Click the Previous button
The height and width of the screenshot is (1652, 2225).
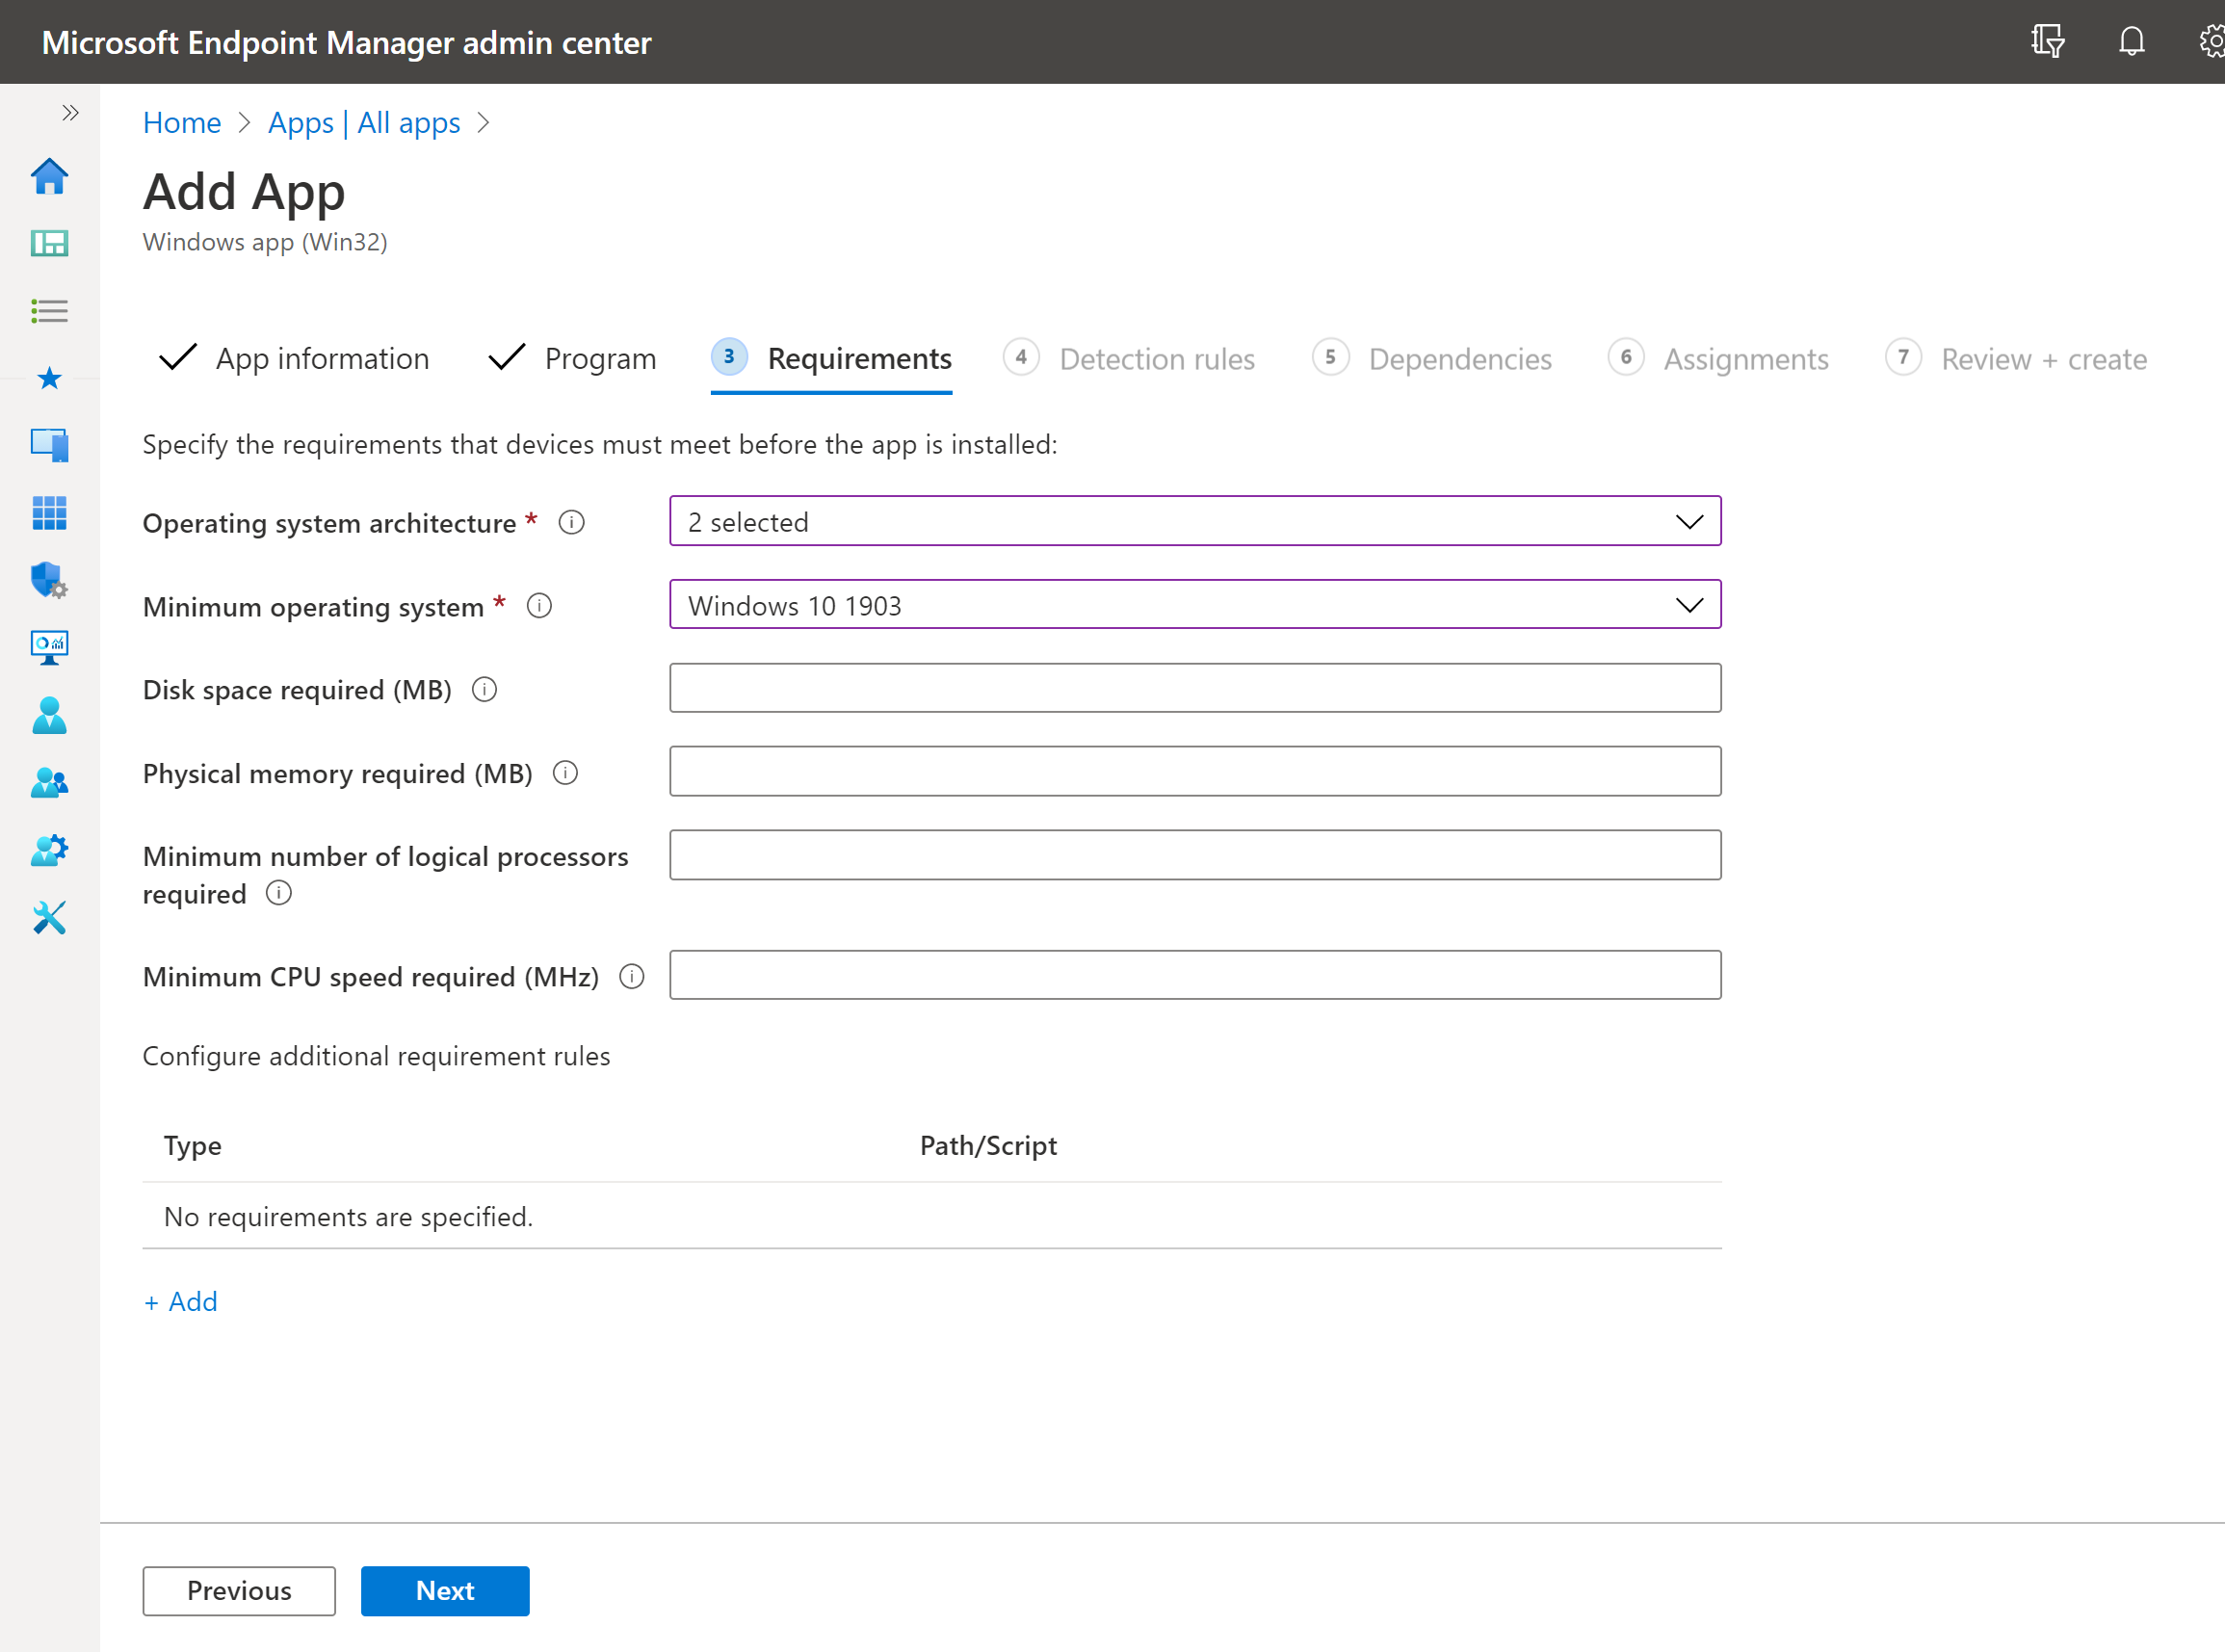click(x=239, y=1590)
